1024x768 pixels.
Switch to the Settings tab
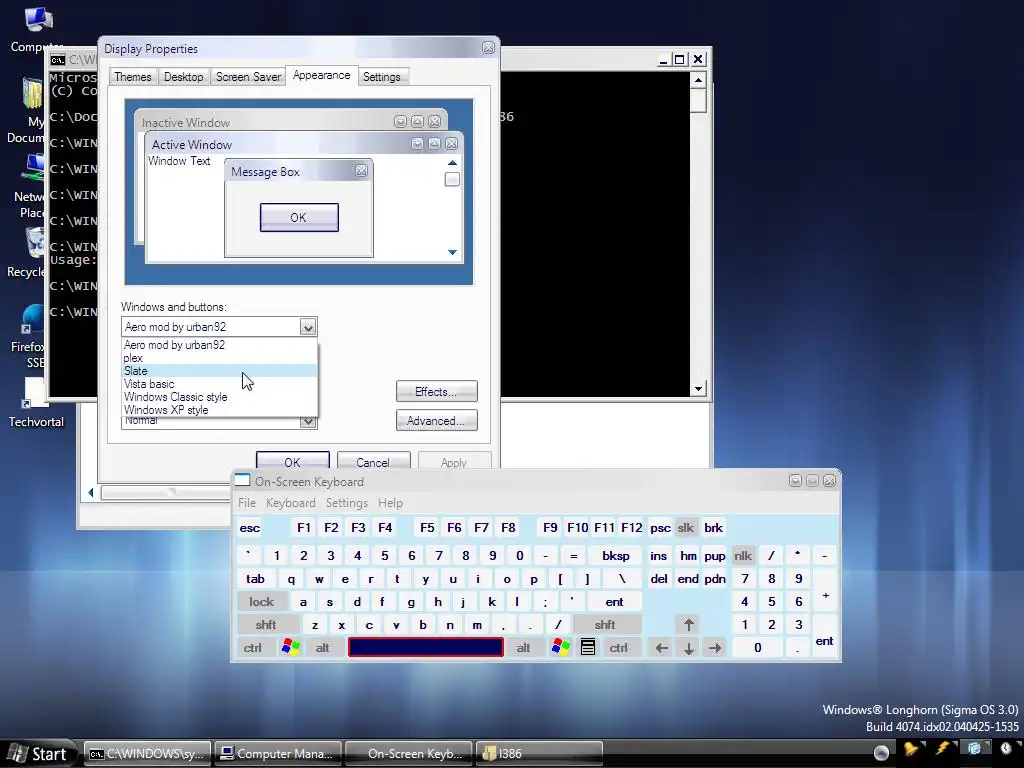[x=382, y=76]
